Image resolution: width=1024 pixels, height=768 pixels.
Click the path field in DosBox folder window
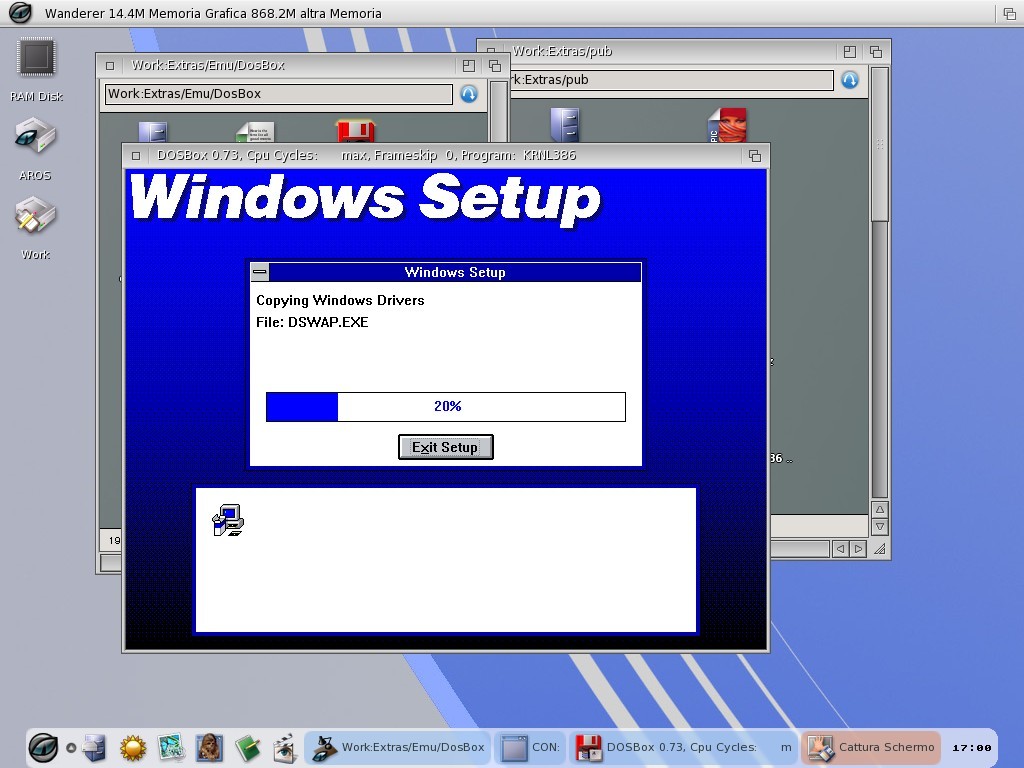279,94
